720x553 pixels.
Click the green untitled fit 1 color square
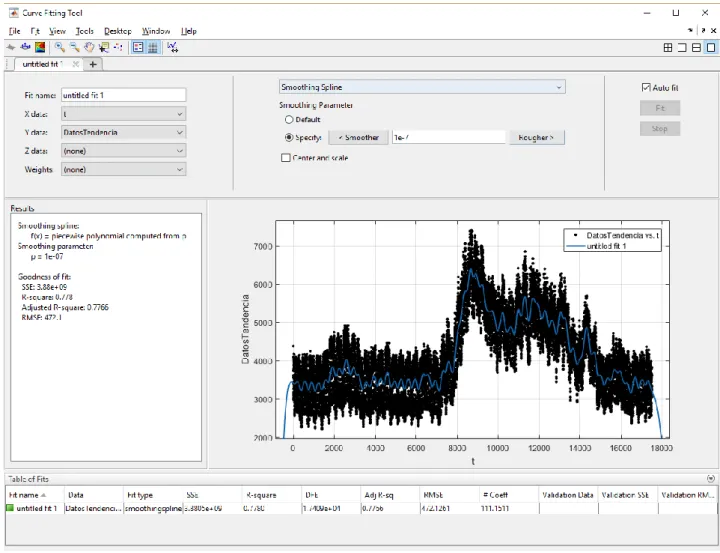click(x=10, y=508)
